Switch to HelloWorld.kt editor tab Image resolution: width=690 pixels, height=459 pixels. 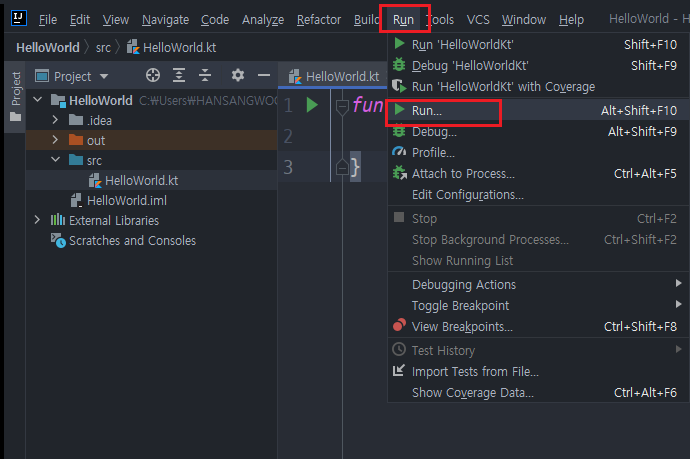pos(333,77)
